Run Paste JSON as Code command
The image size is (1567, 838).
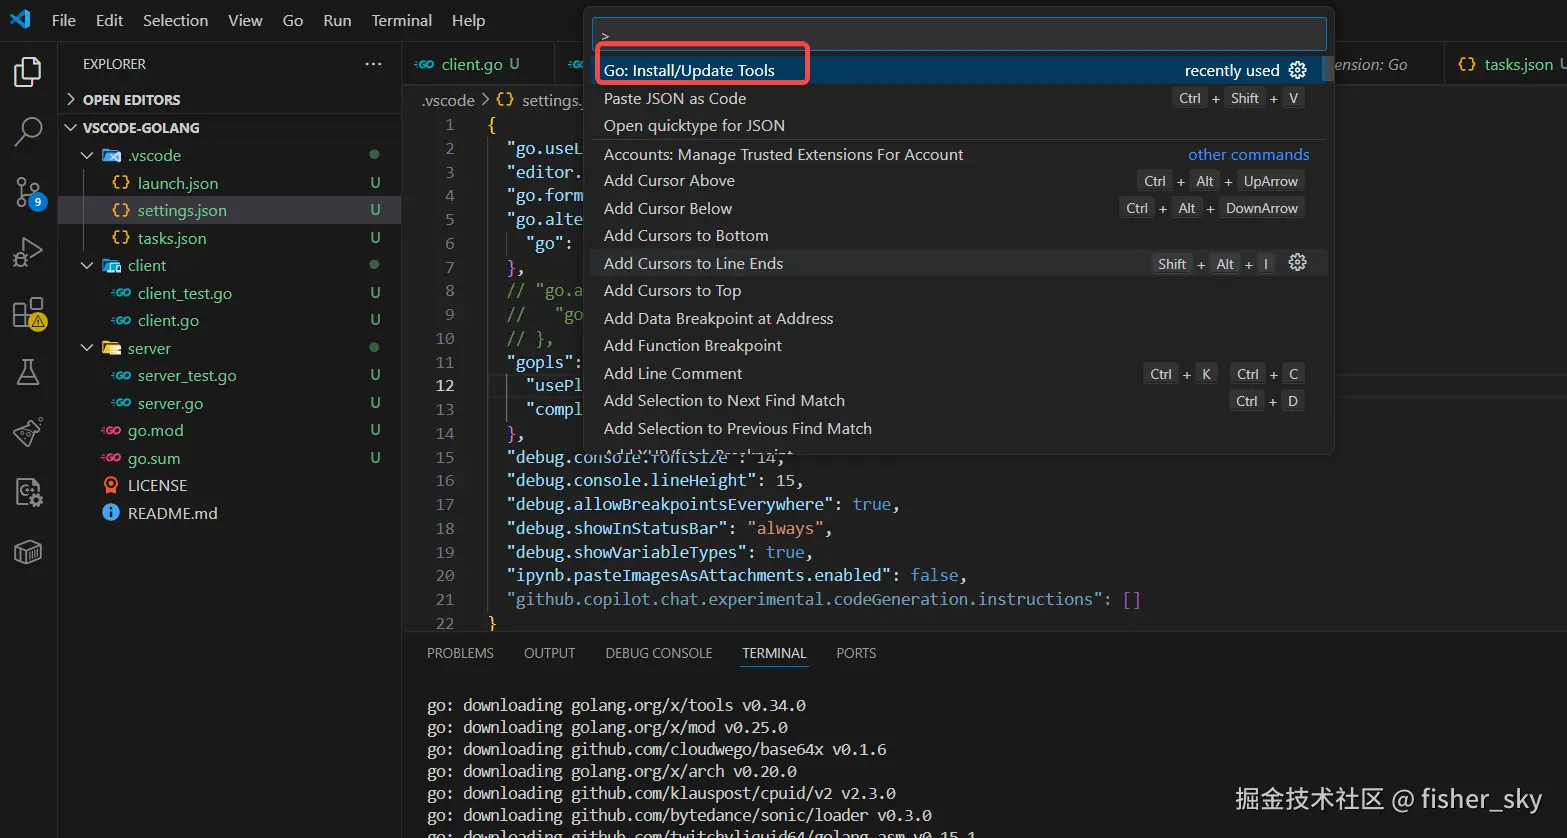(x=958, y=98)
